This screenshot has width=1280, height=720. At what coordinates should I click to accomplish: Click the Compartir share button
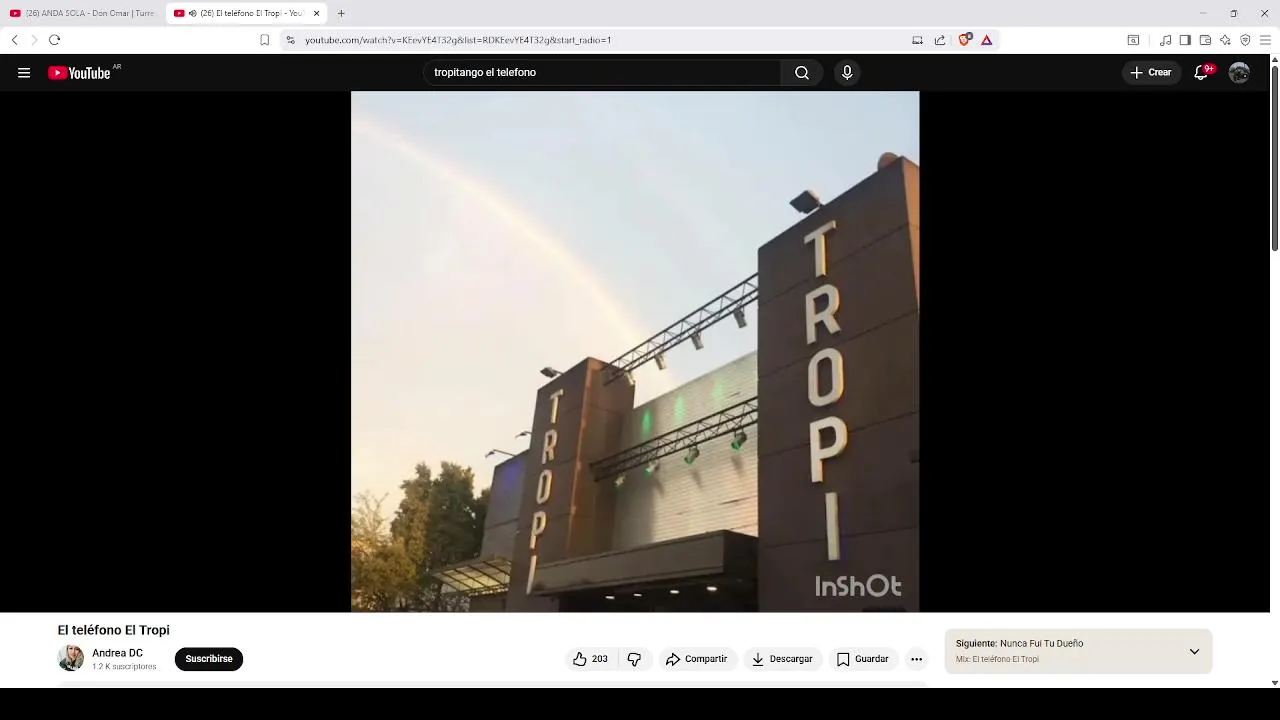(697, 659)
